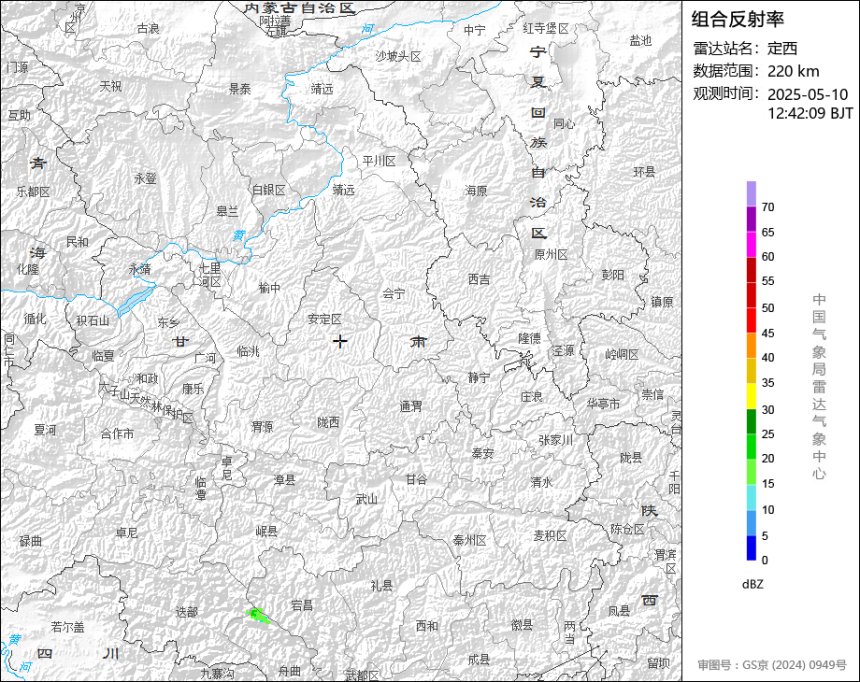Click the dBZ unit label
Viewport: 860px width, 682px height.
coord(752,584)
